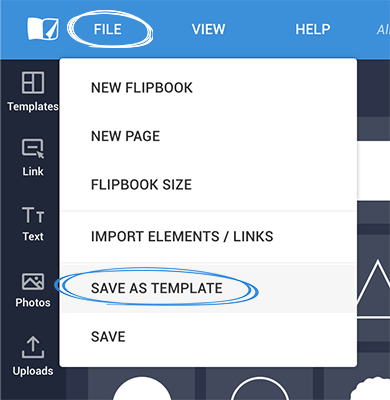The width and height of the screenshot is (390, 400).
Task: Click the flipbook logo icon
Action: 43,29
